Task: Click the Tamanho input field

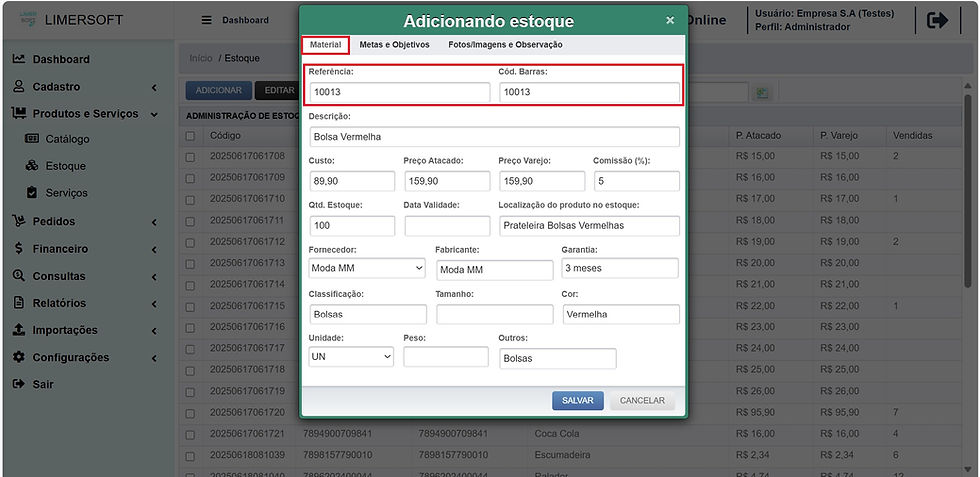Action: (494, 314)
